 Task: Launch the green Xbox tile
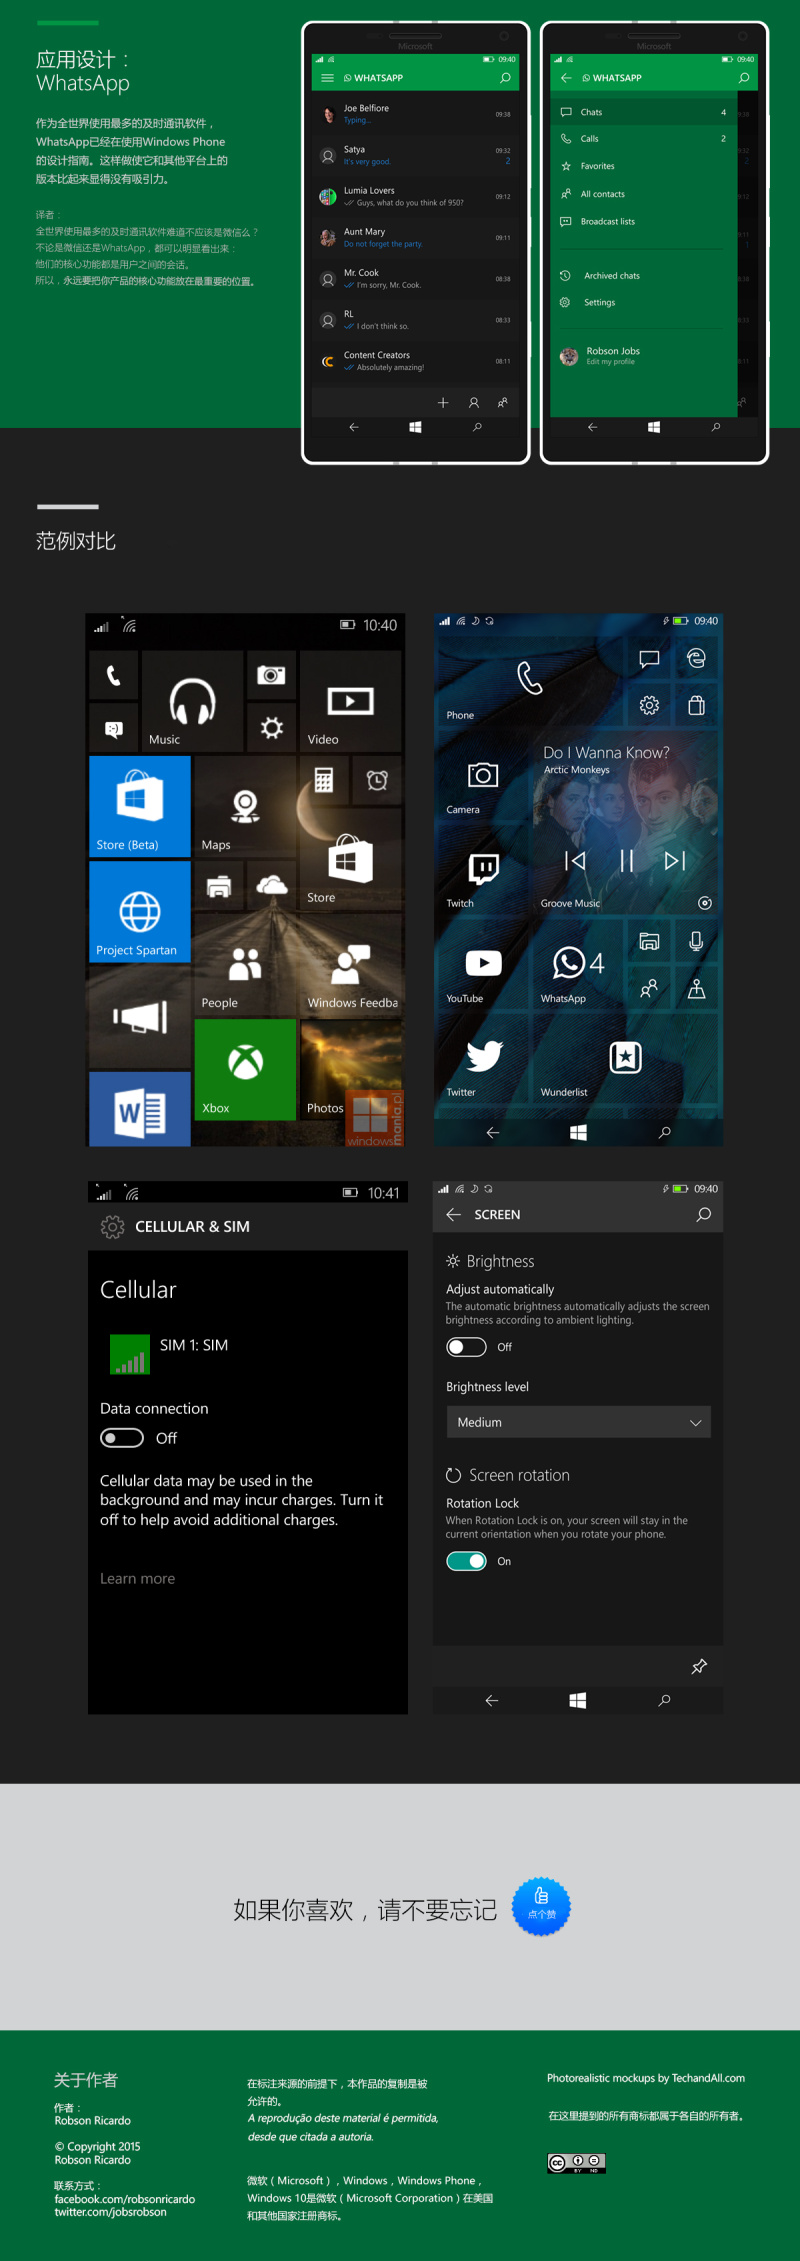245,1069
